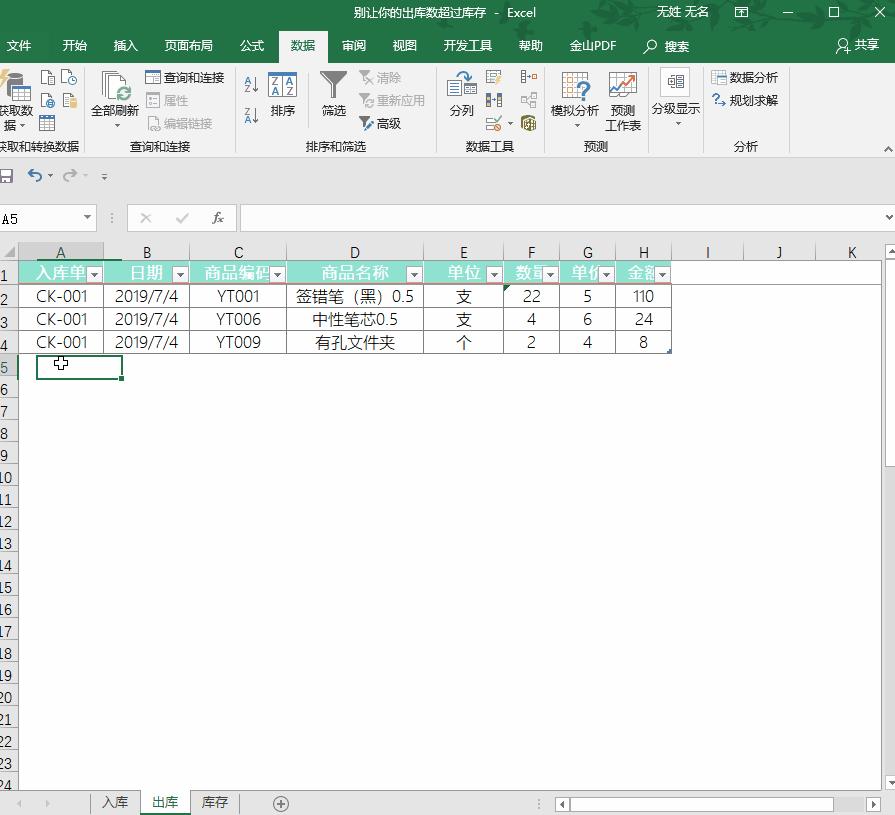
Task: Open the 公式 ribbon tab
Action: (251, 45)
